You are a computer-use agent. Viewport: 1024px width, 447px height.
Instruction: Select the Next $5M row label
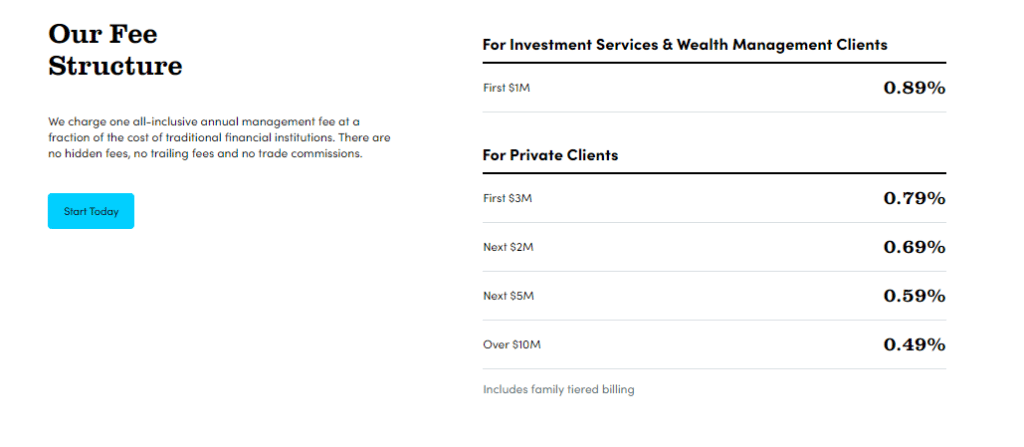(x=509, y=296)
